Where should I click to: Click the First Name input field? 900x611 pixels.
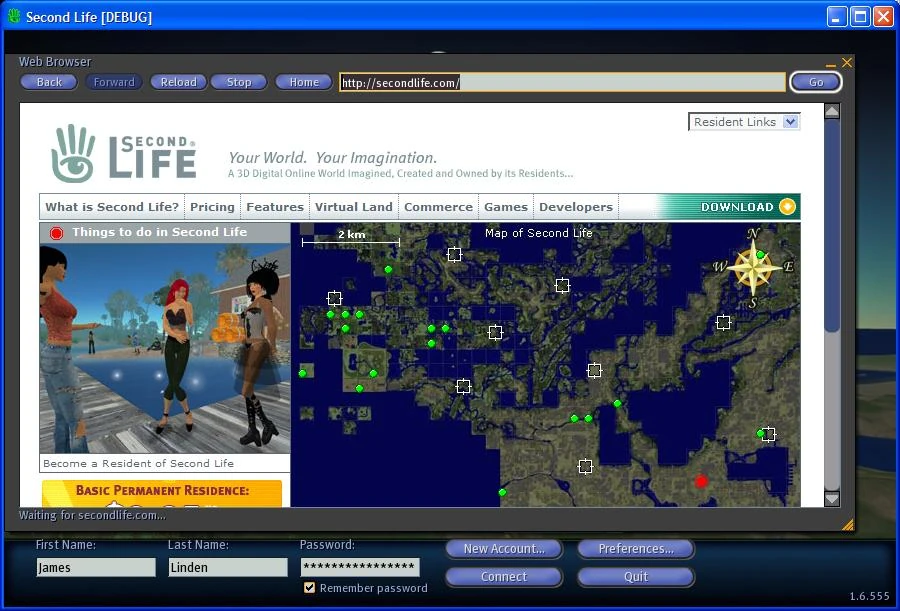pyautogui.click(x=96, y=567)
